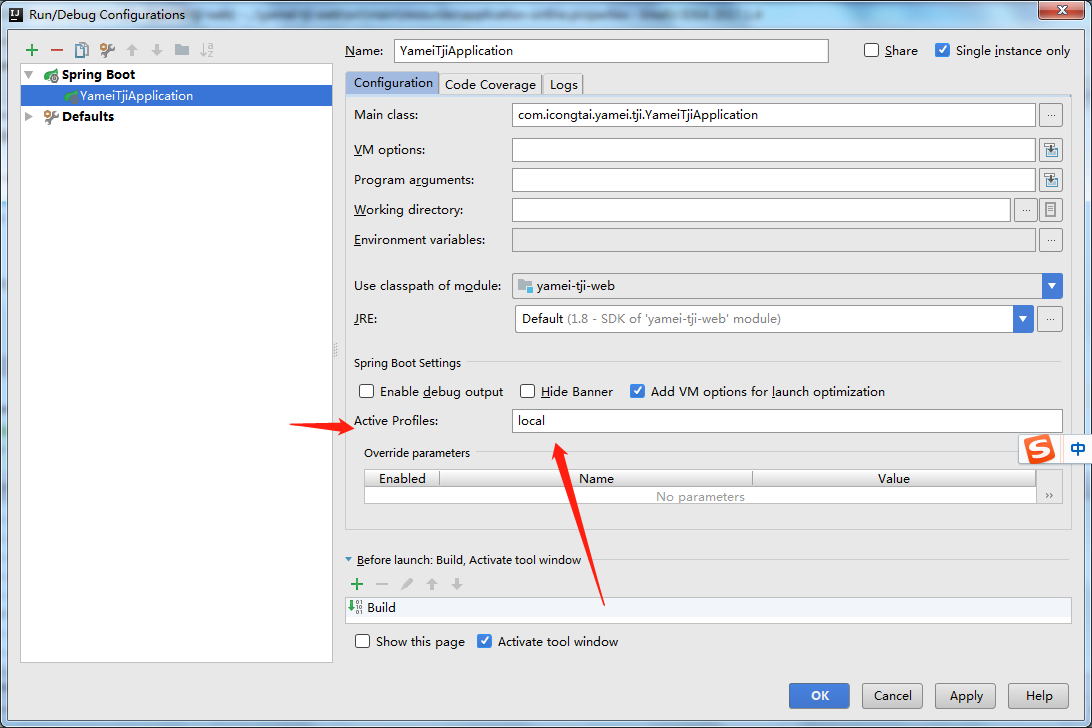Image resolution: width=1092 pixels, height=728 pixels.
Task: Click Enabled column header
Action: tap(402, 478)
